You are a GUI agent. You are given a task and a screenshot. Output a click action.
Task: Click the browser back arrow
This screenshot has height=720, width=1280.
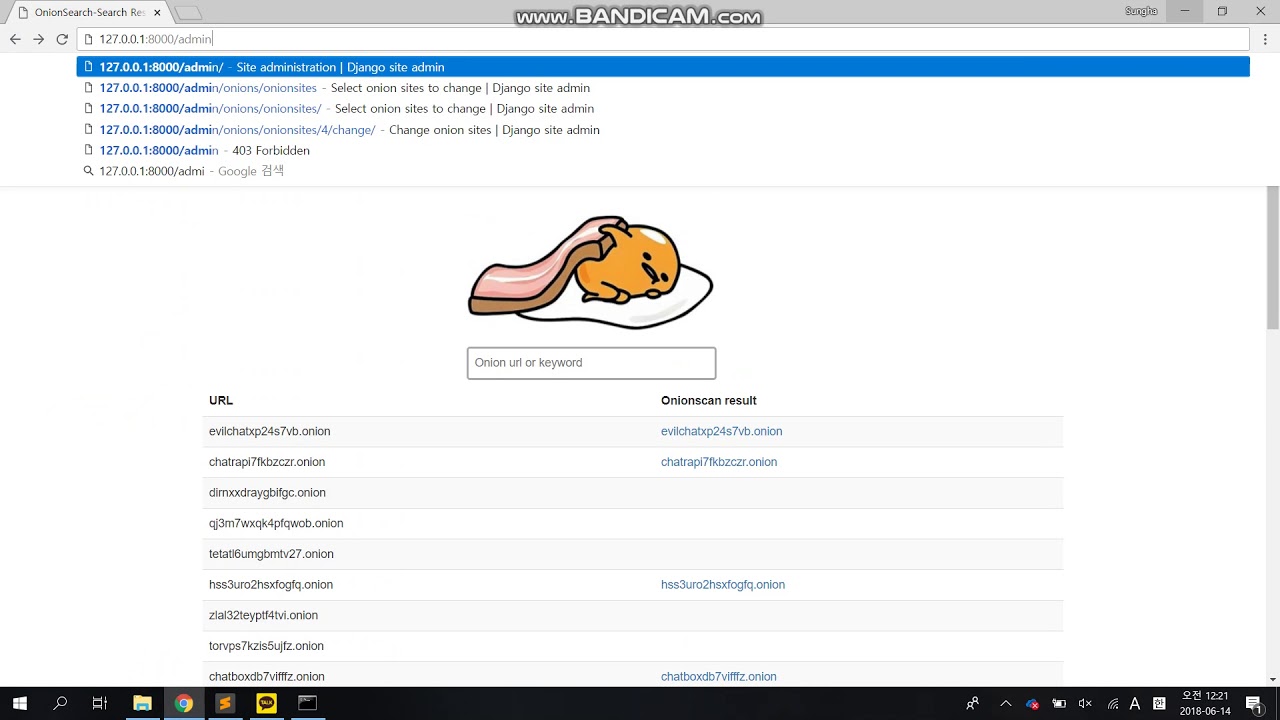click(x=15, y=39)
